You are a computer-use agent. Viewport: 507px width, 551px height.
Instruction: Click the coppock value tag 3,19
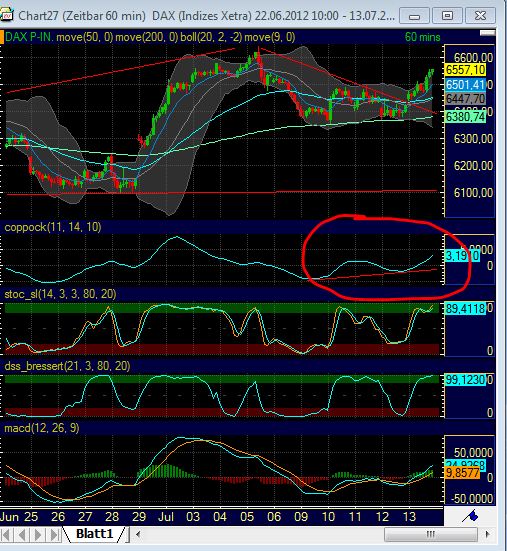462,255
